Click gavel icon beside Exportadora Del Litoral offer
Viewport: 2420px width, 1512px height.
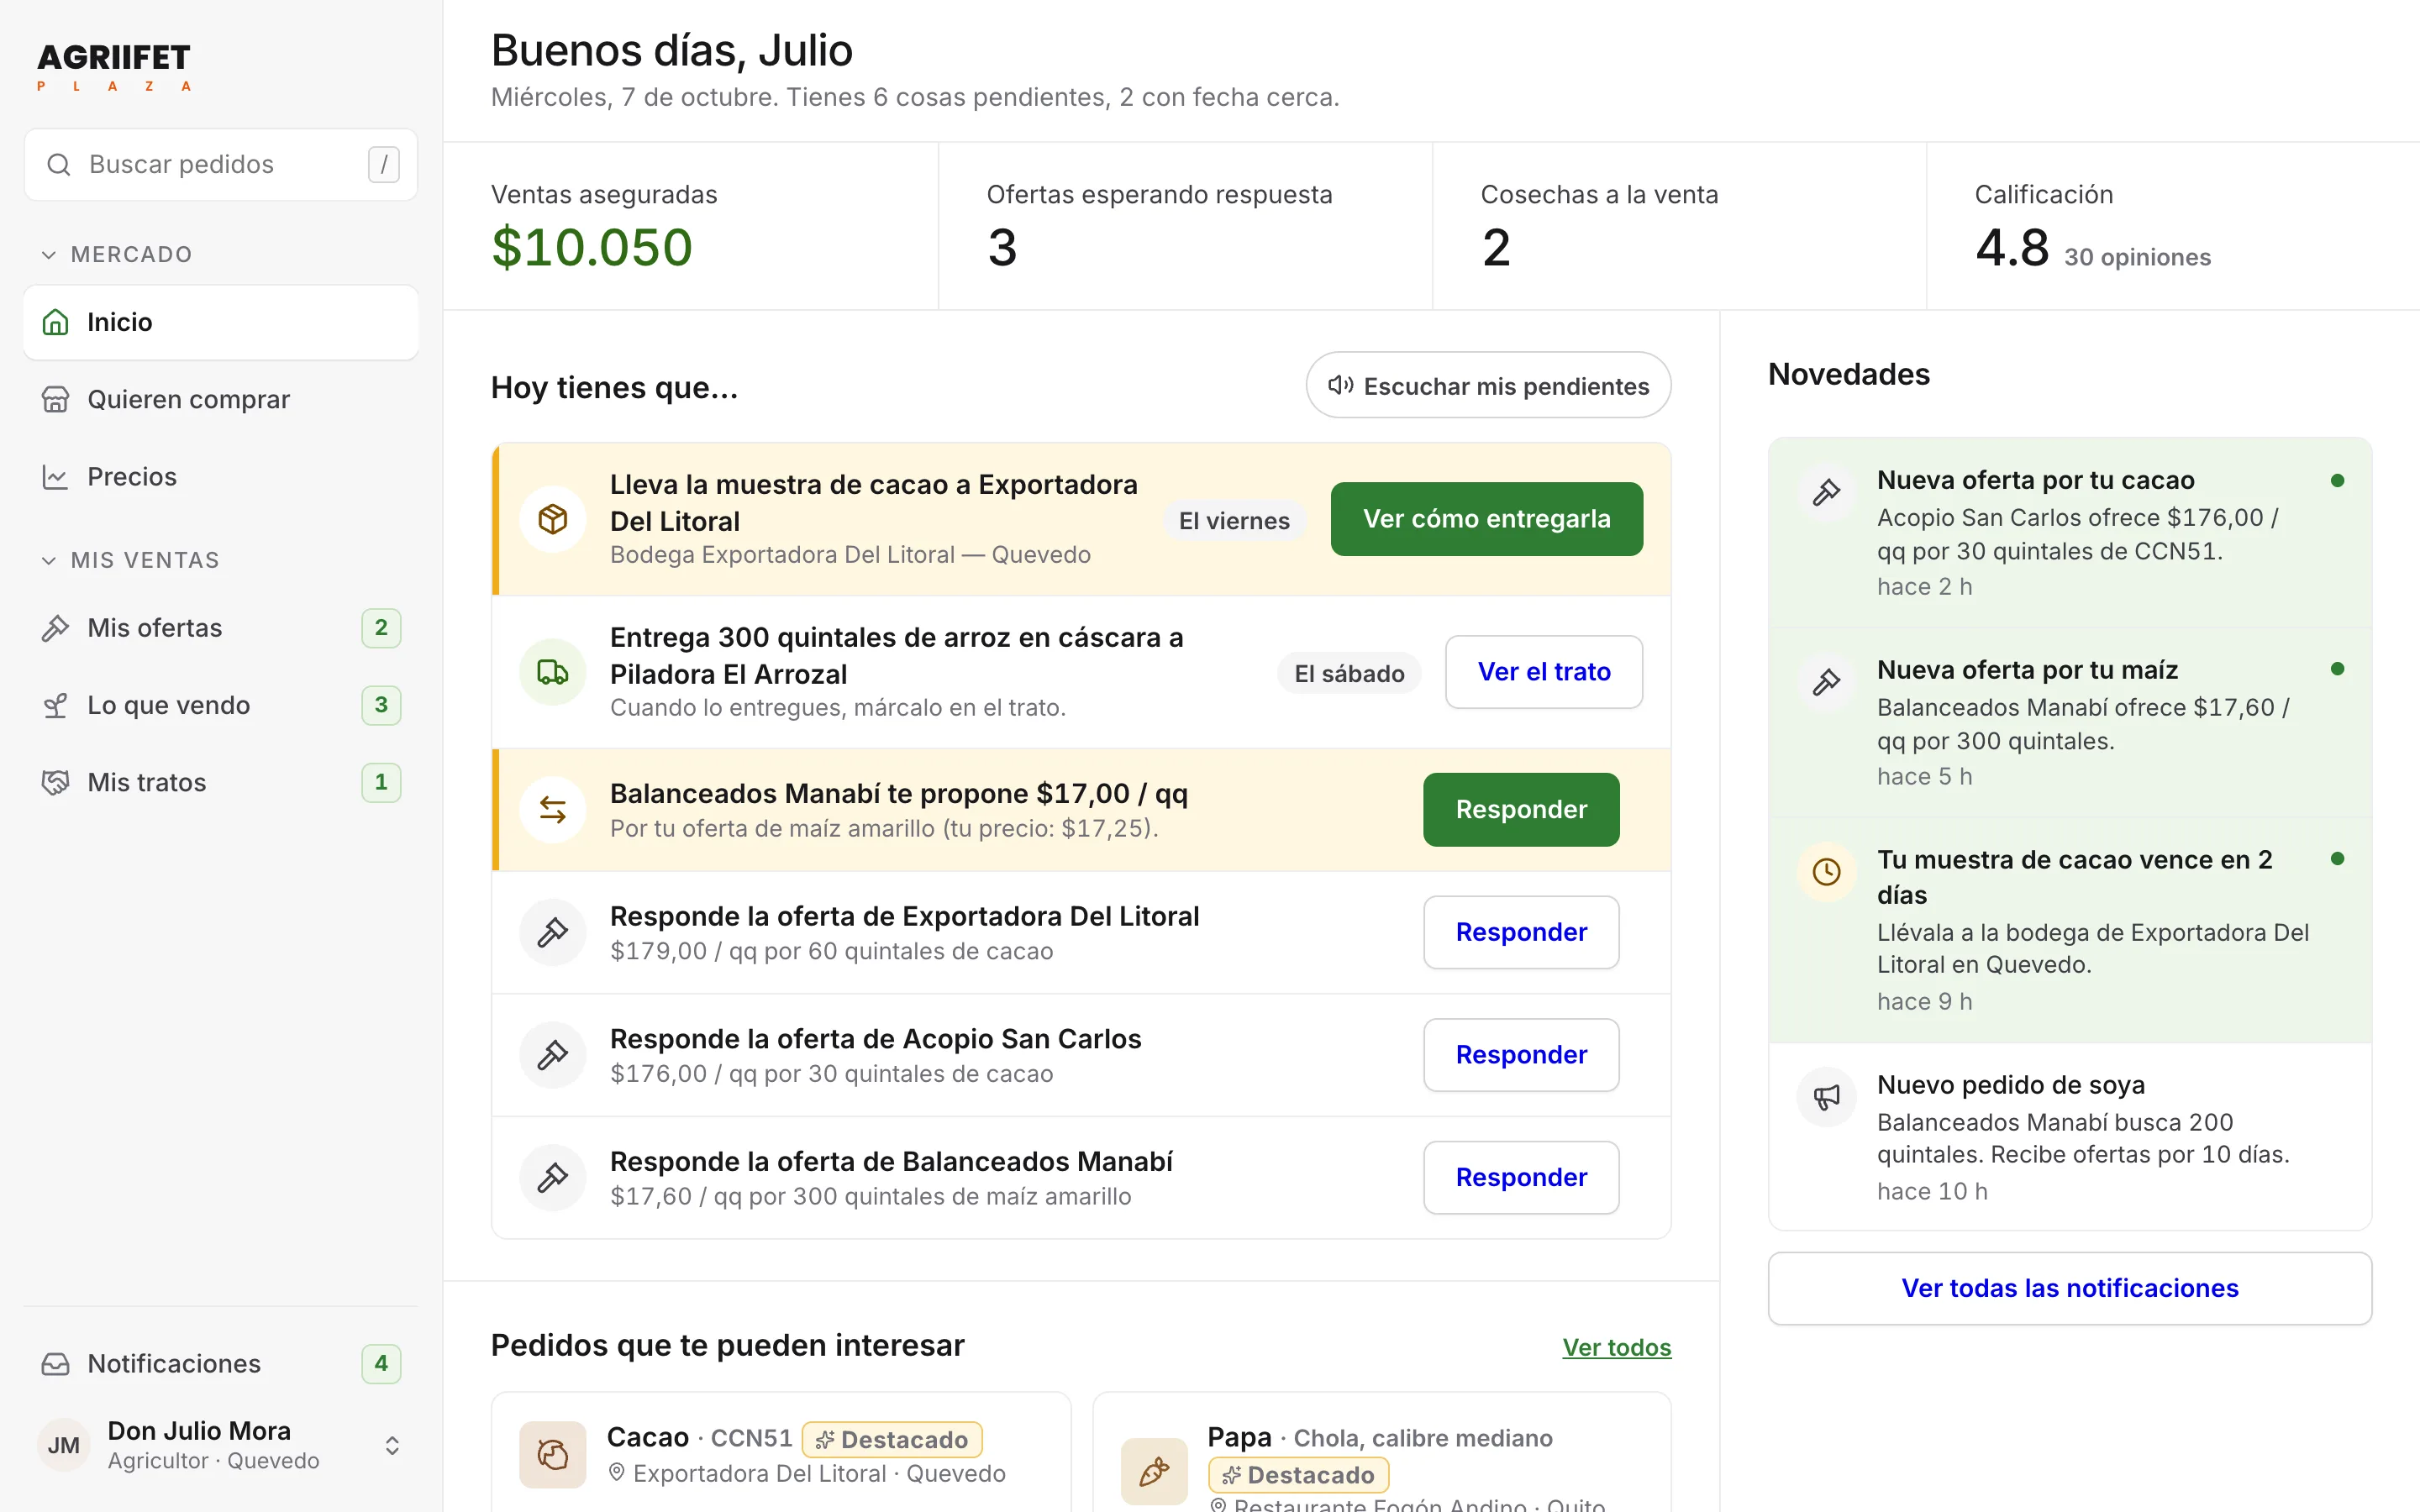(553, 932)
